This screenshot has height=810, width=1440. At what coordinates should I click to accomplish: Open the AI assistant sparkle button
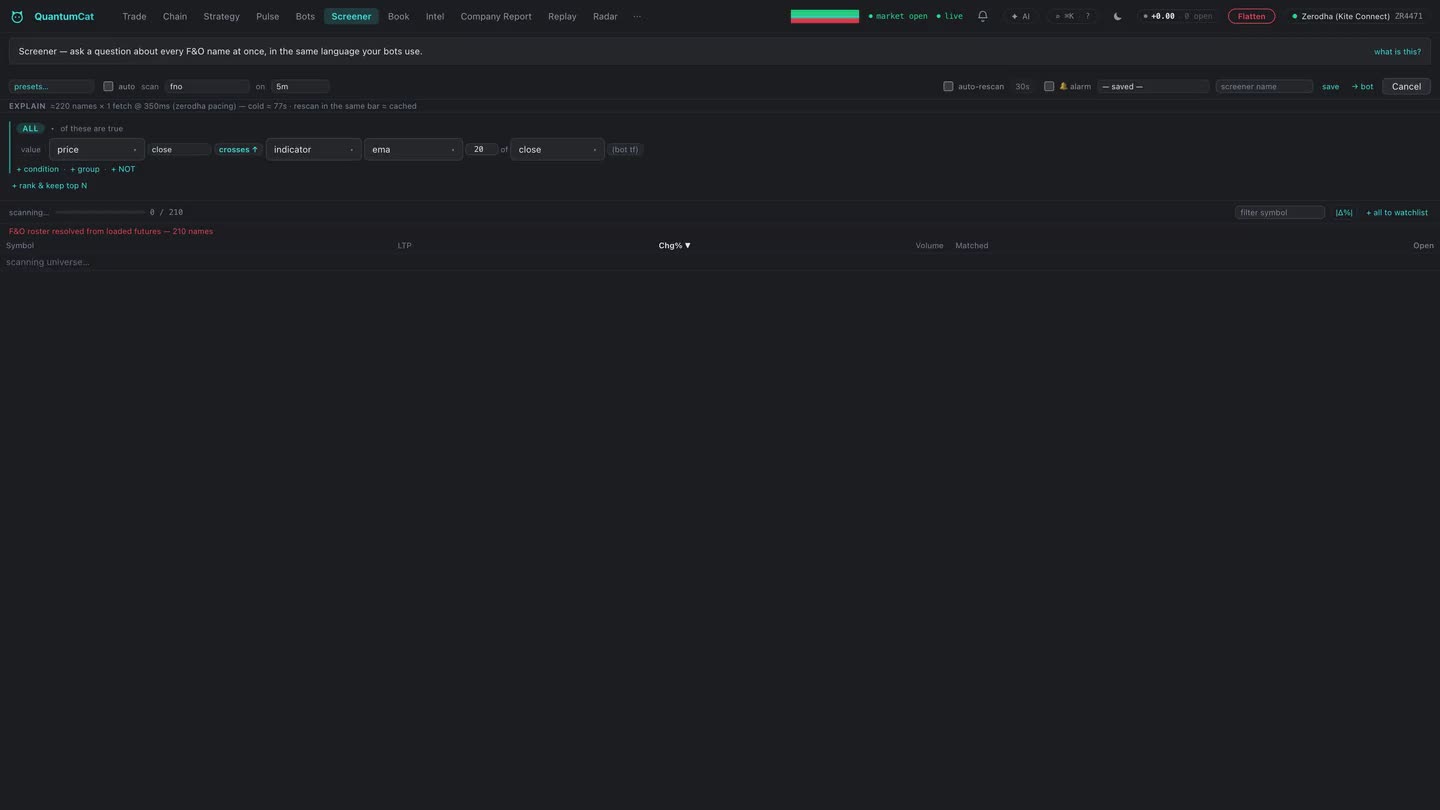[x=1020, y=16]
